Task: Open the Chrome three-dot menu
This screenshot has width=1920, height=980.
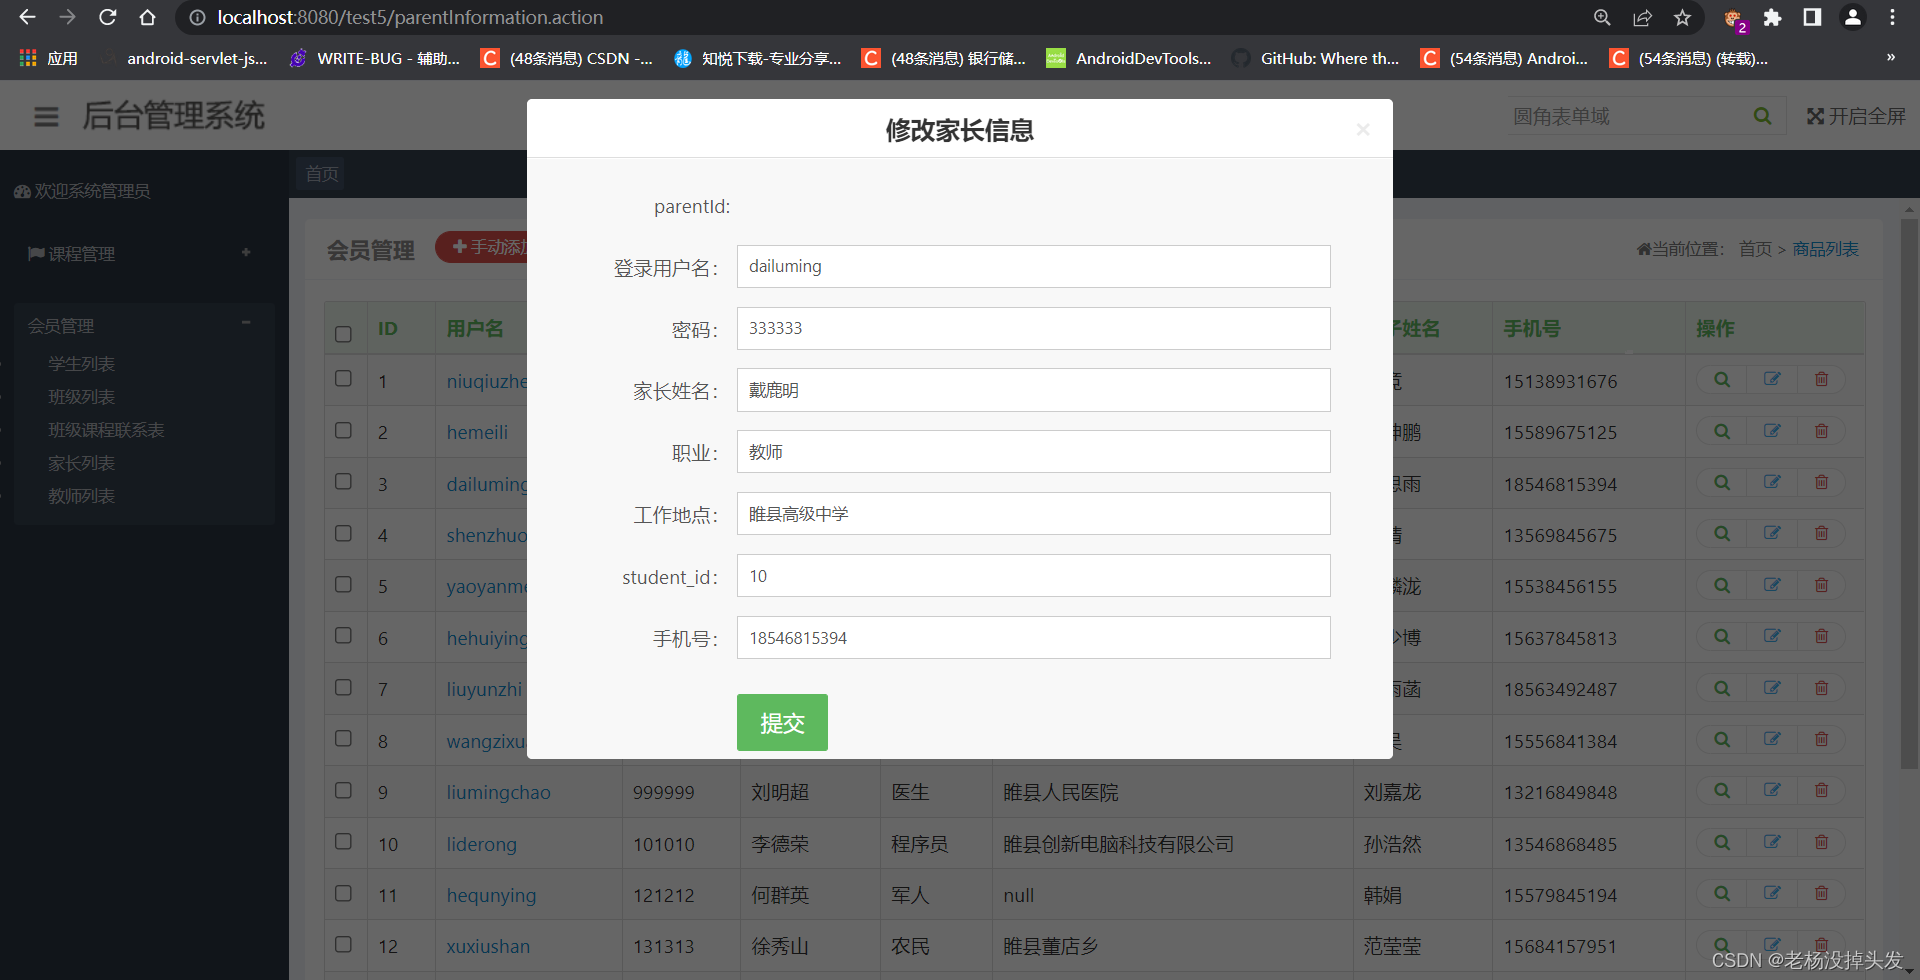Action: coord(1892,17)
